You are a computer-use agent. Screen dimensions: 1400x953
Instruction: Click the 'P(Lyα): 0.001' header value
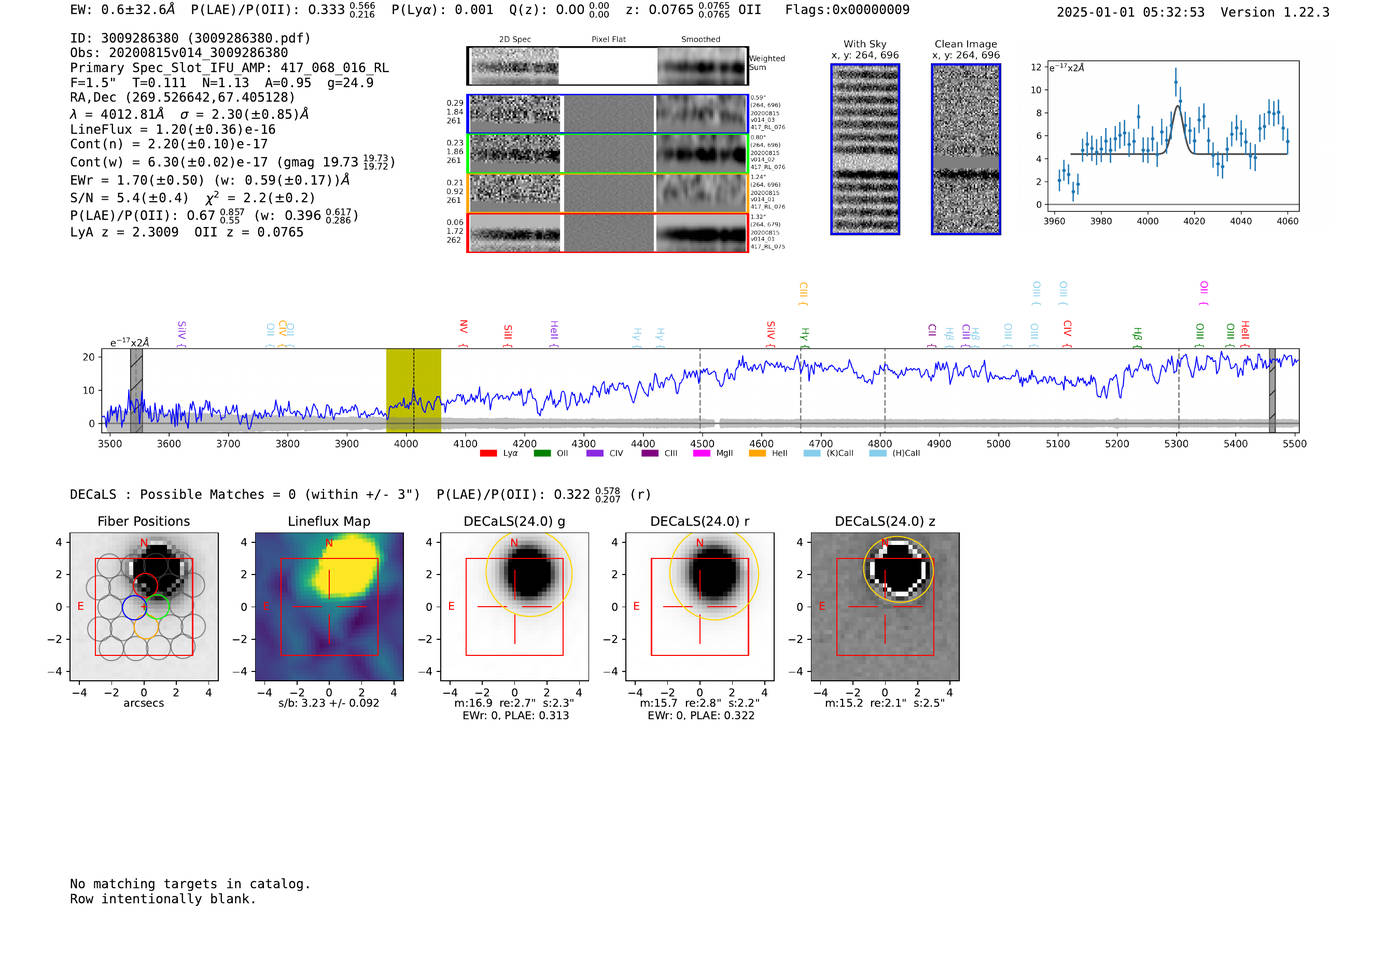coord(442,10)
